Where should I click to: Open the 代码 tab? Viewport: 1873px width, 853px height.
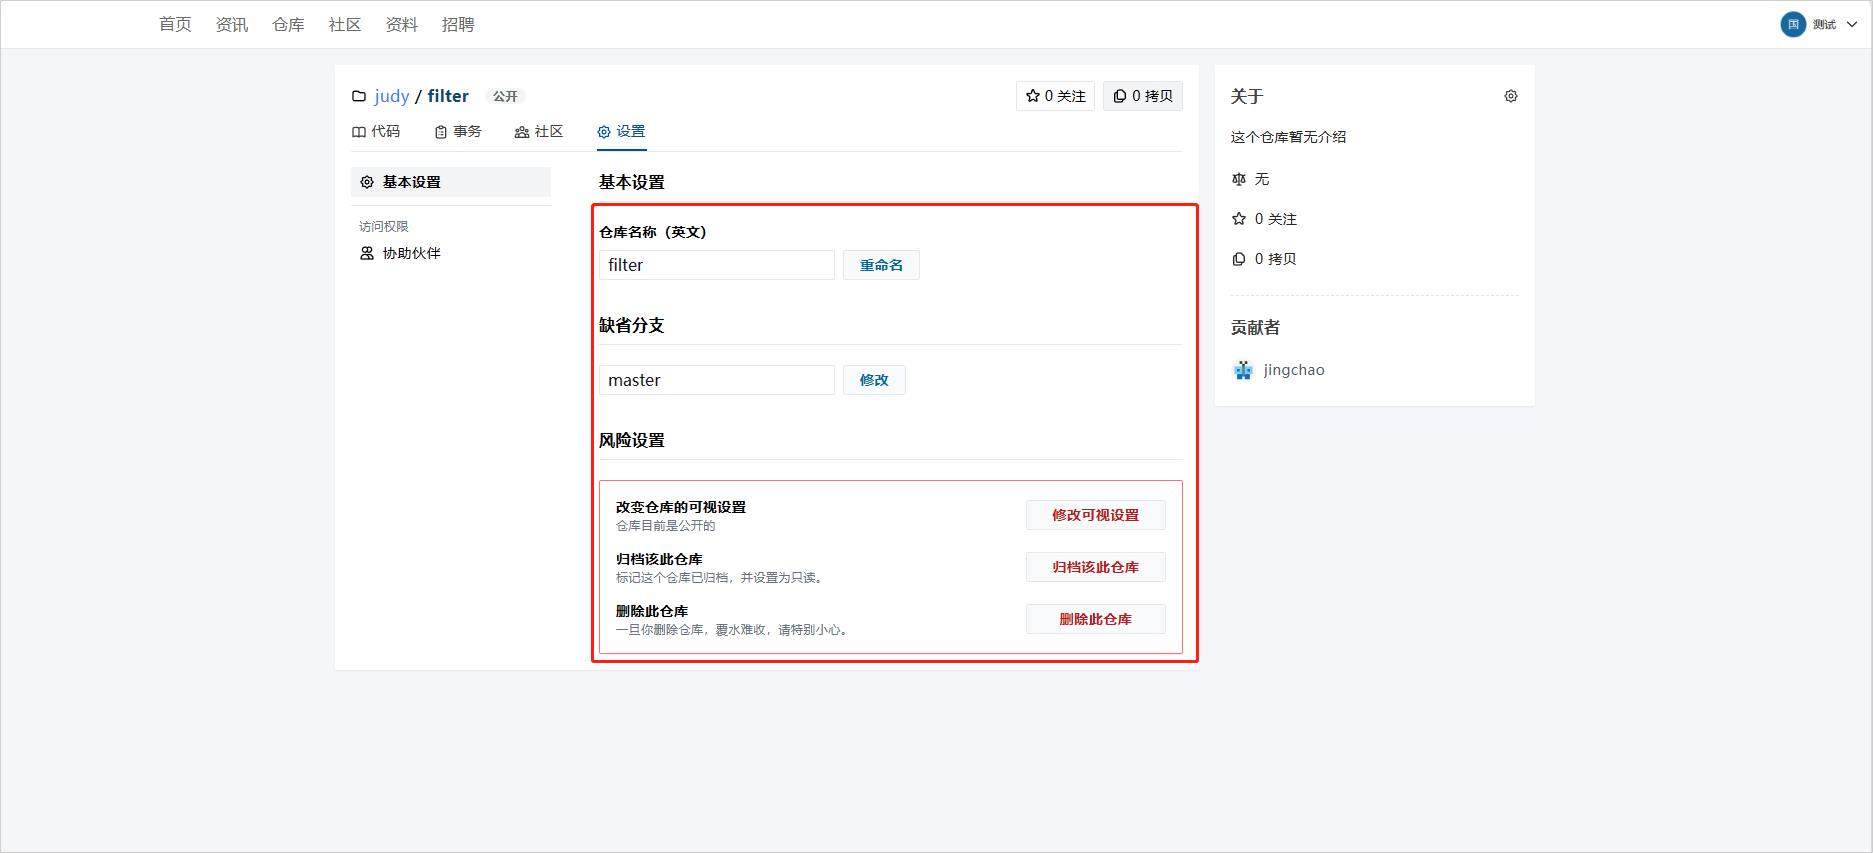376,132
